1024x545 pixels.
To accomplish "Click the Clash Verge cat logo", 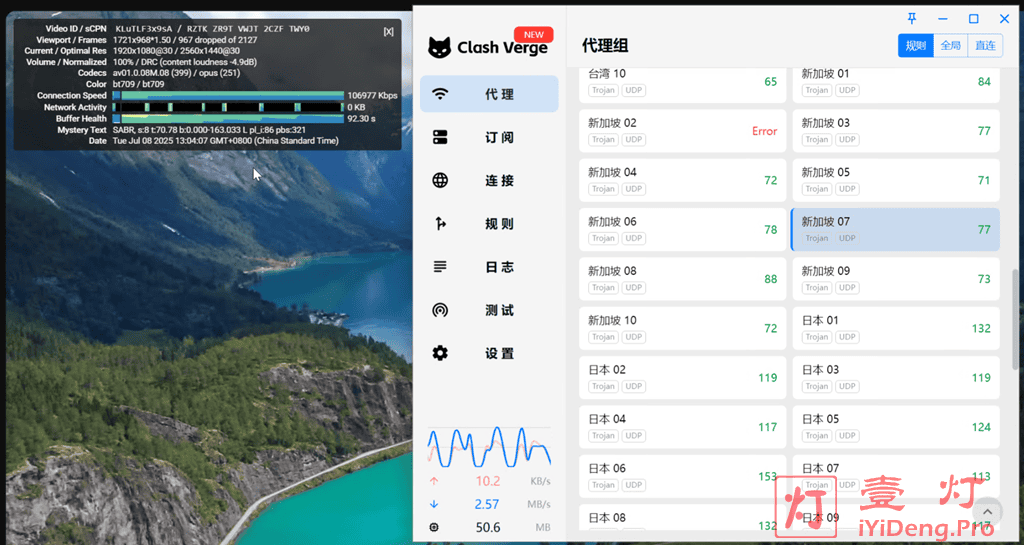I will coord(439,47).
